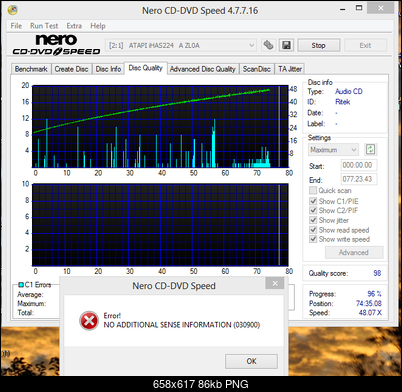Switch to the Benchmark tab
The image size is (402, 392).
coord(31,69)
